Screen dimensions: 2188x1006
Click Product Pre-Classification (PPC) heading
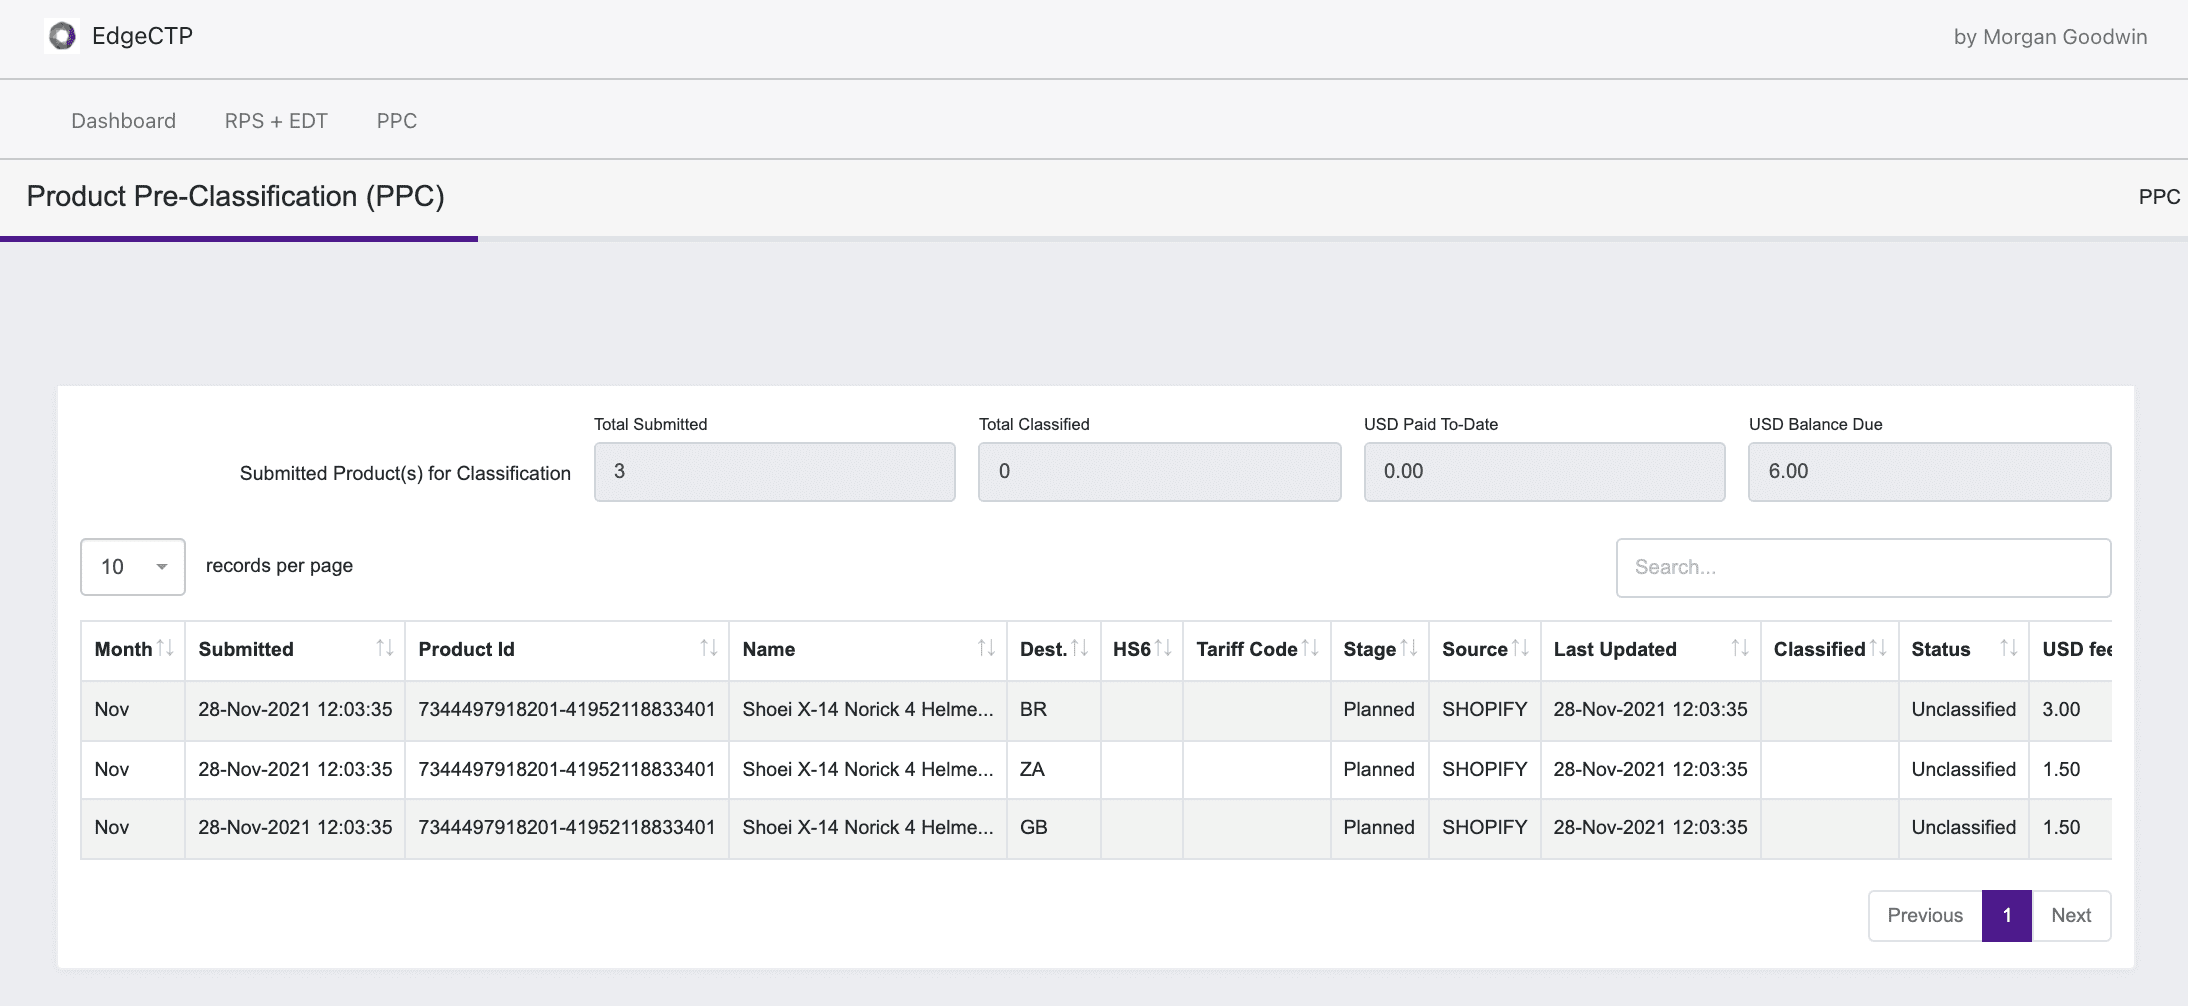pos(235,196)
